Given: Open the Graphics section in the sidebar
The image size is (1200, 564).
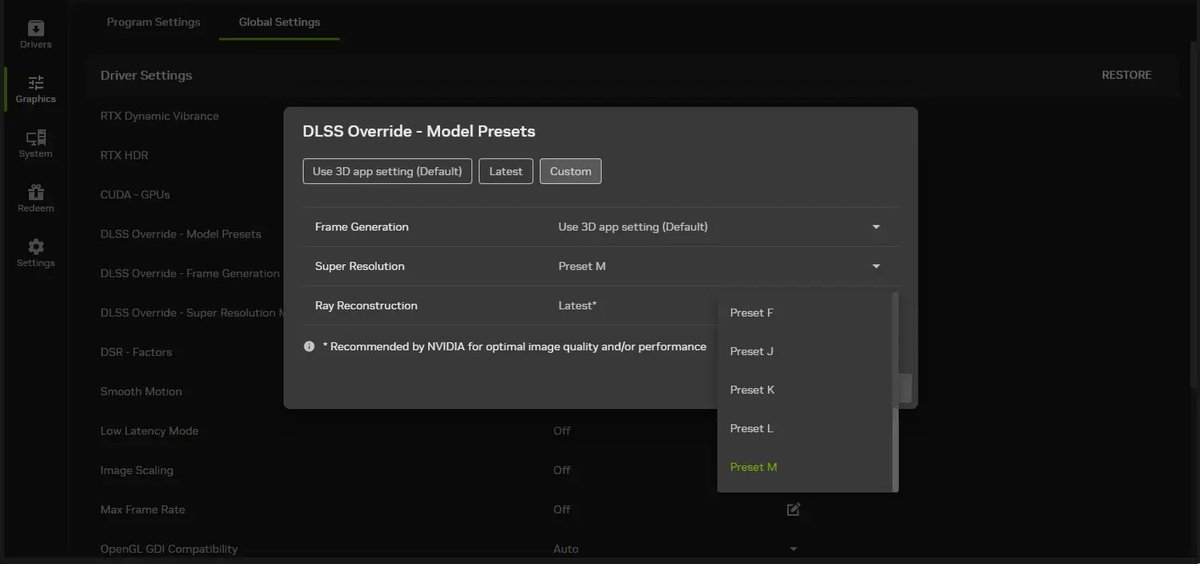Looking at the screenshot, I should coord(36,89).
